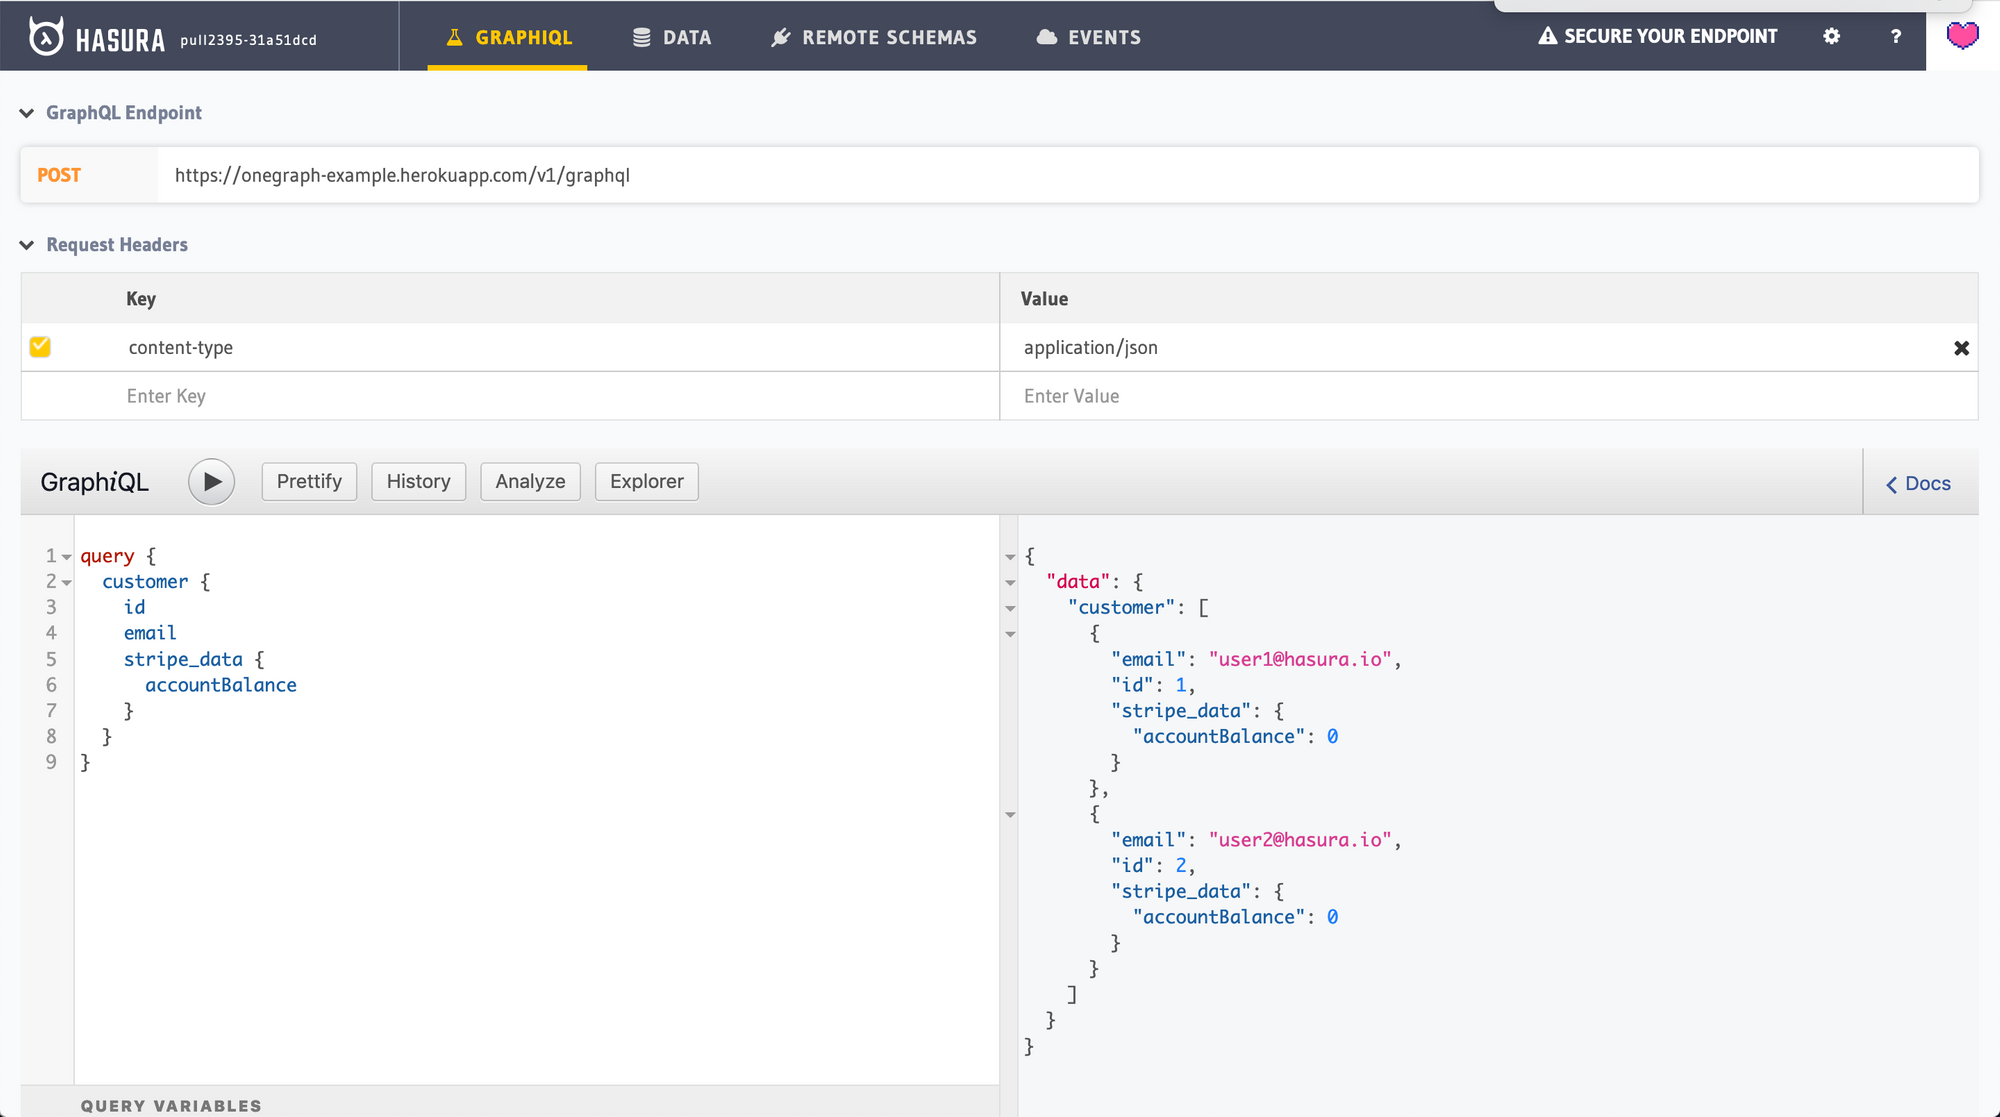Open the Docs panel
2000x1117 pixels.
(x=1919, y=484)
